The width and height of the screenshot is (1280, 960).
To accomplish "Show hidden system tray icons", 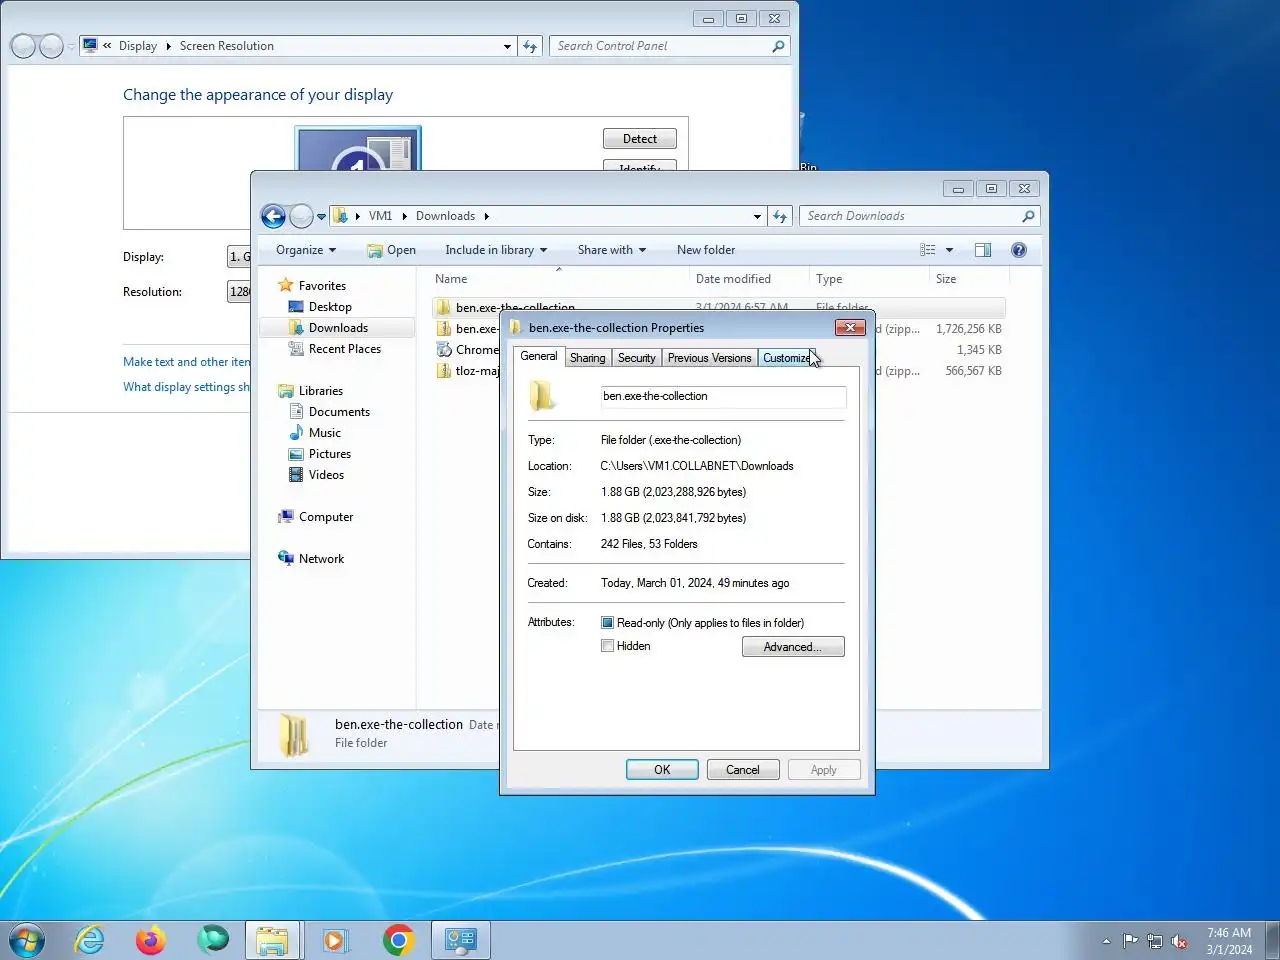I will coord(1106,941).
